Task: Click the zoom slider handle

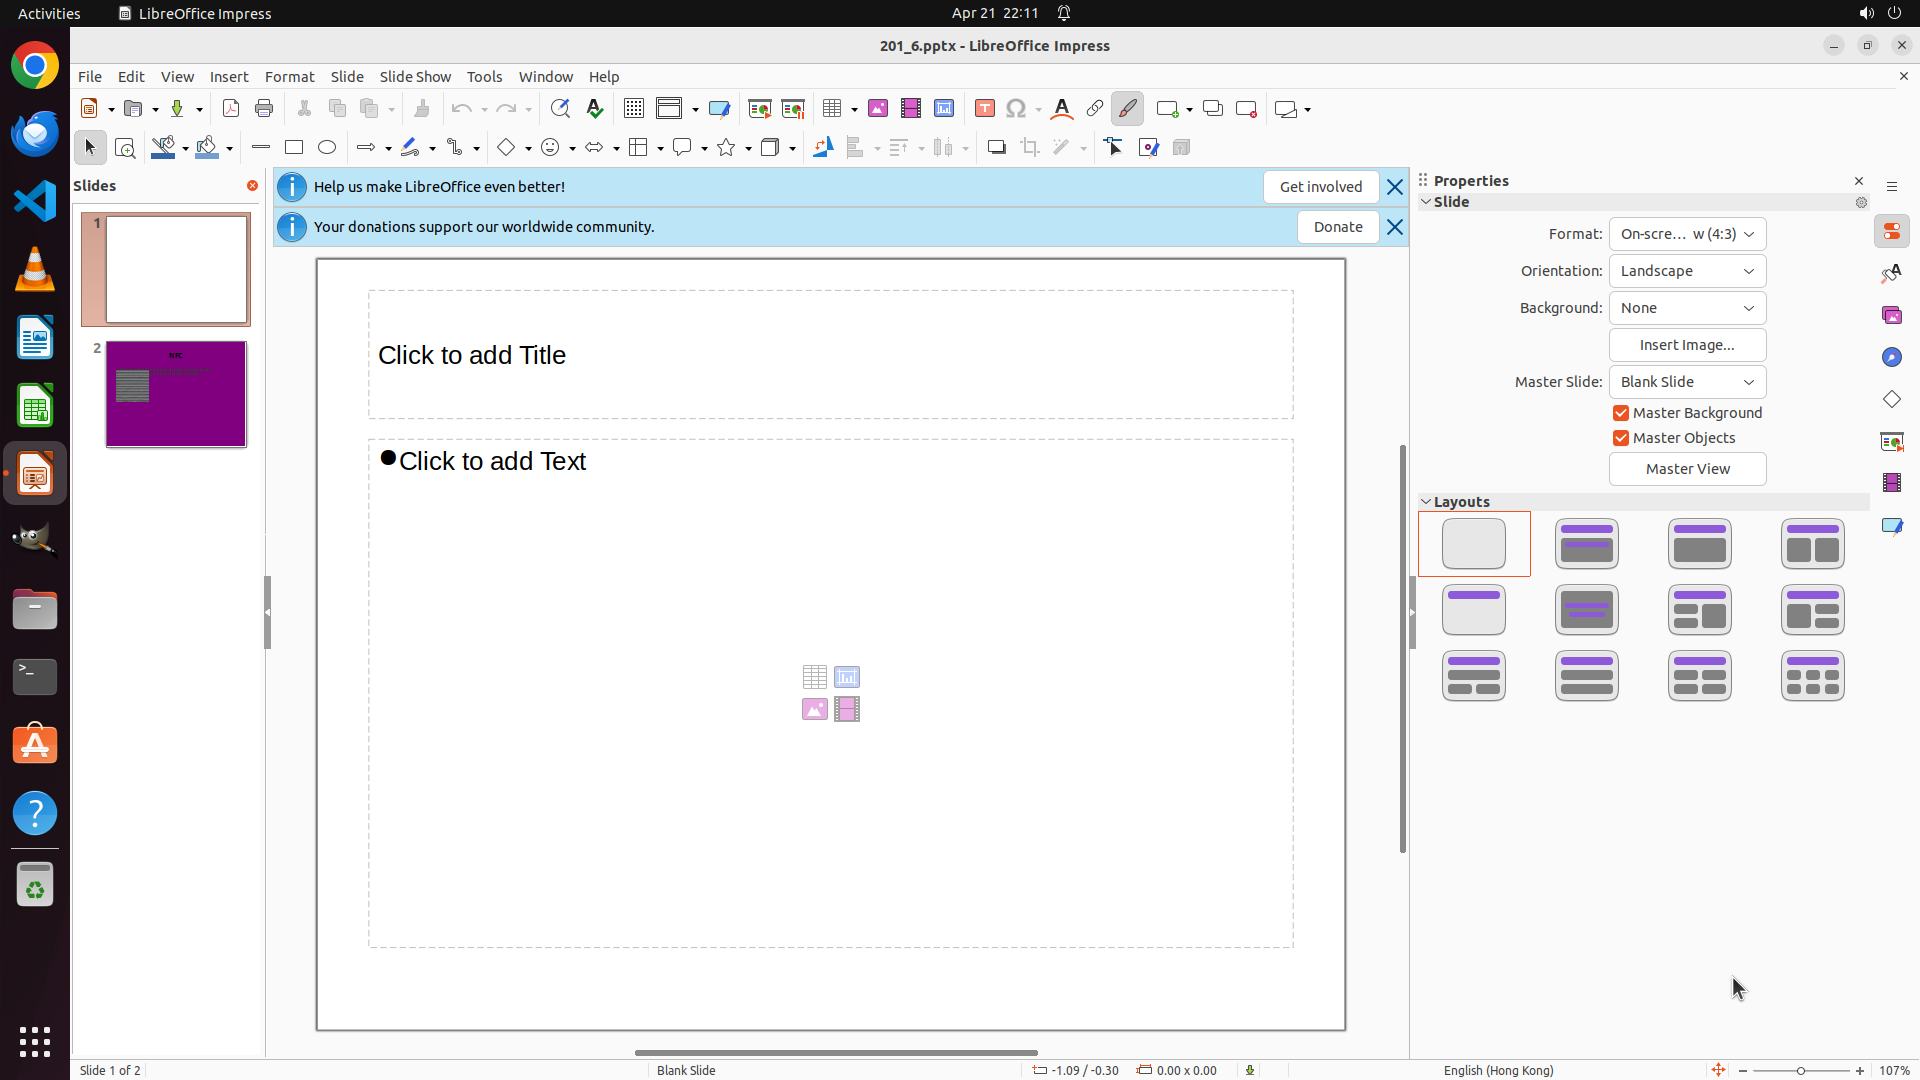Action: [x=1801, y=1070]
